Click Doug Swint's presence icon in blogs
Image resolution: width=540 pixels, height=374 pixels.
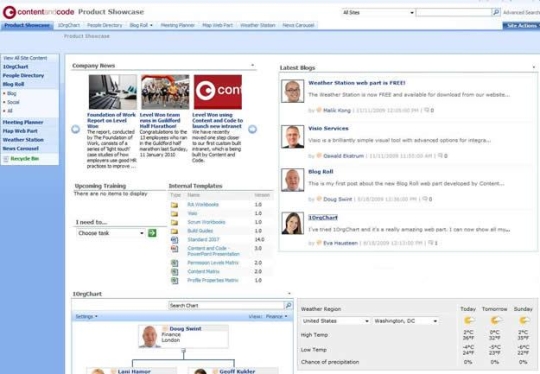[319, 199]
